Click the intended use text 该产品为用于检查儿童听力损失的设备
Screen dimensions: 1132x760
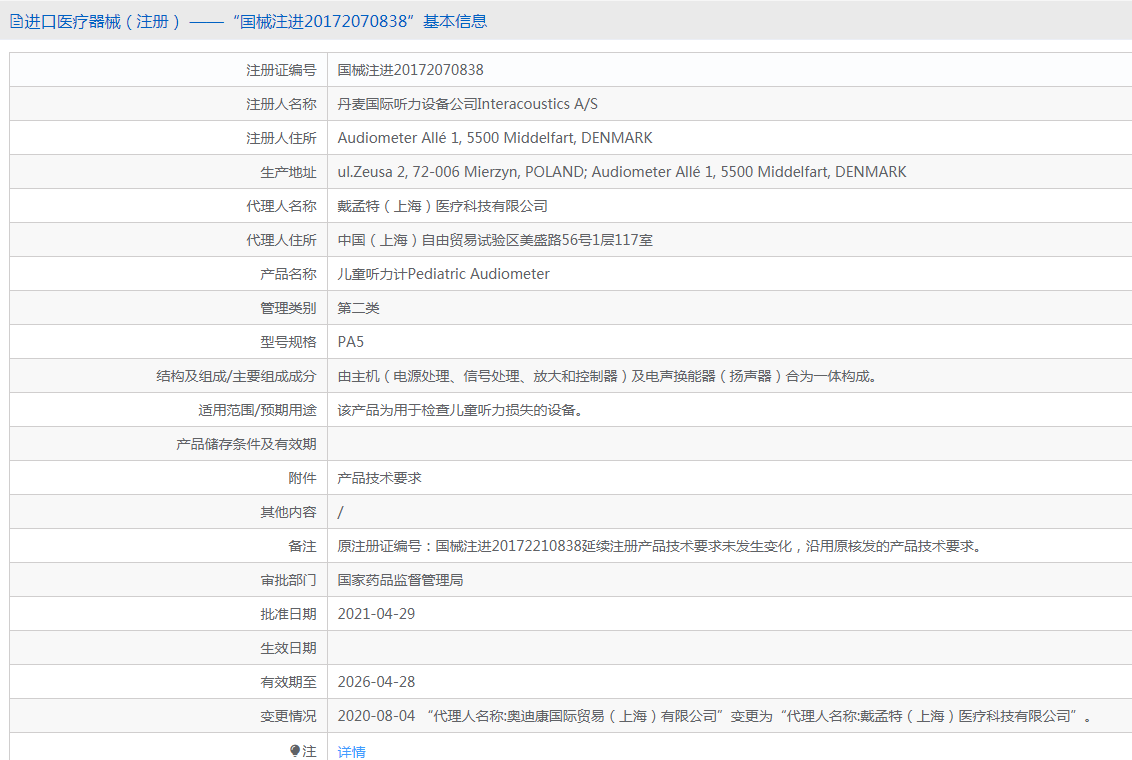[x=459, y=410]
